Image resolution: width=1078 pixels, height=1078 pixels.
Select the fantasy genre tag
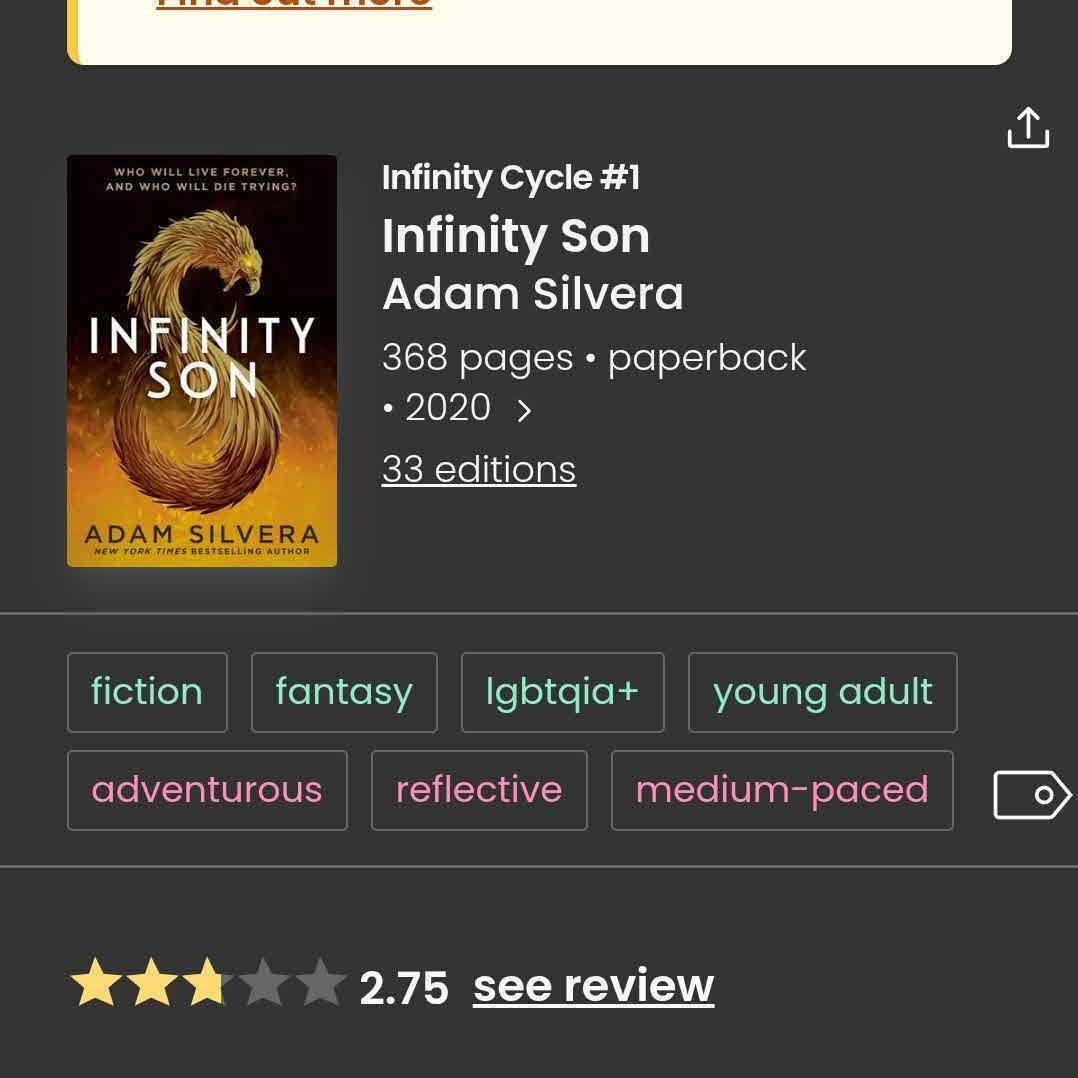pos(343,692)
